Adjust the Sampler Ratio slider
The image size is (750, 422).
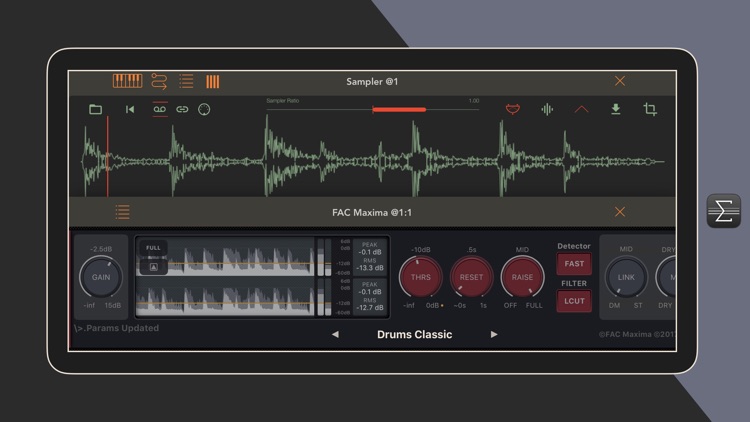pos(373,110)
